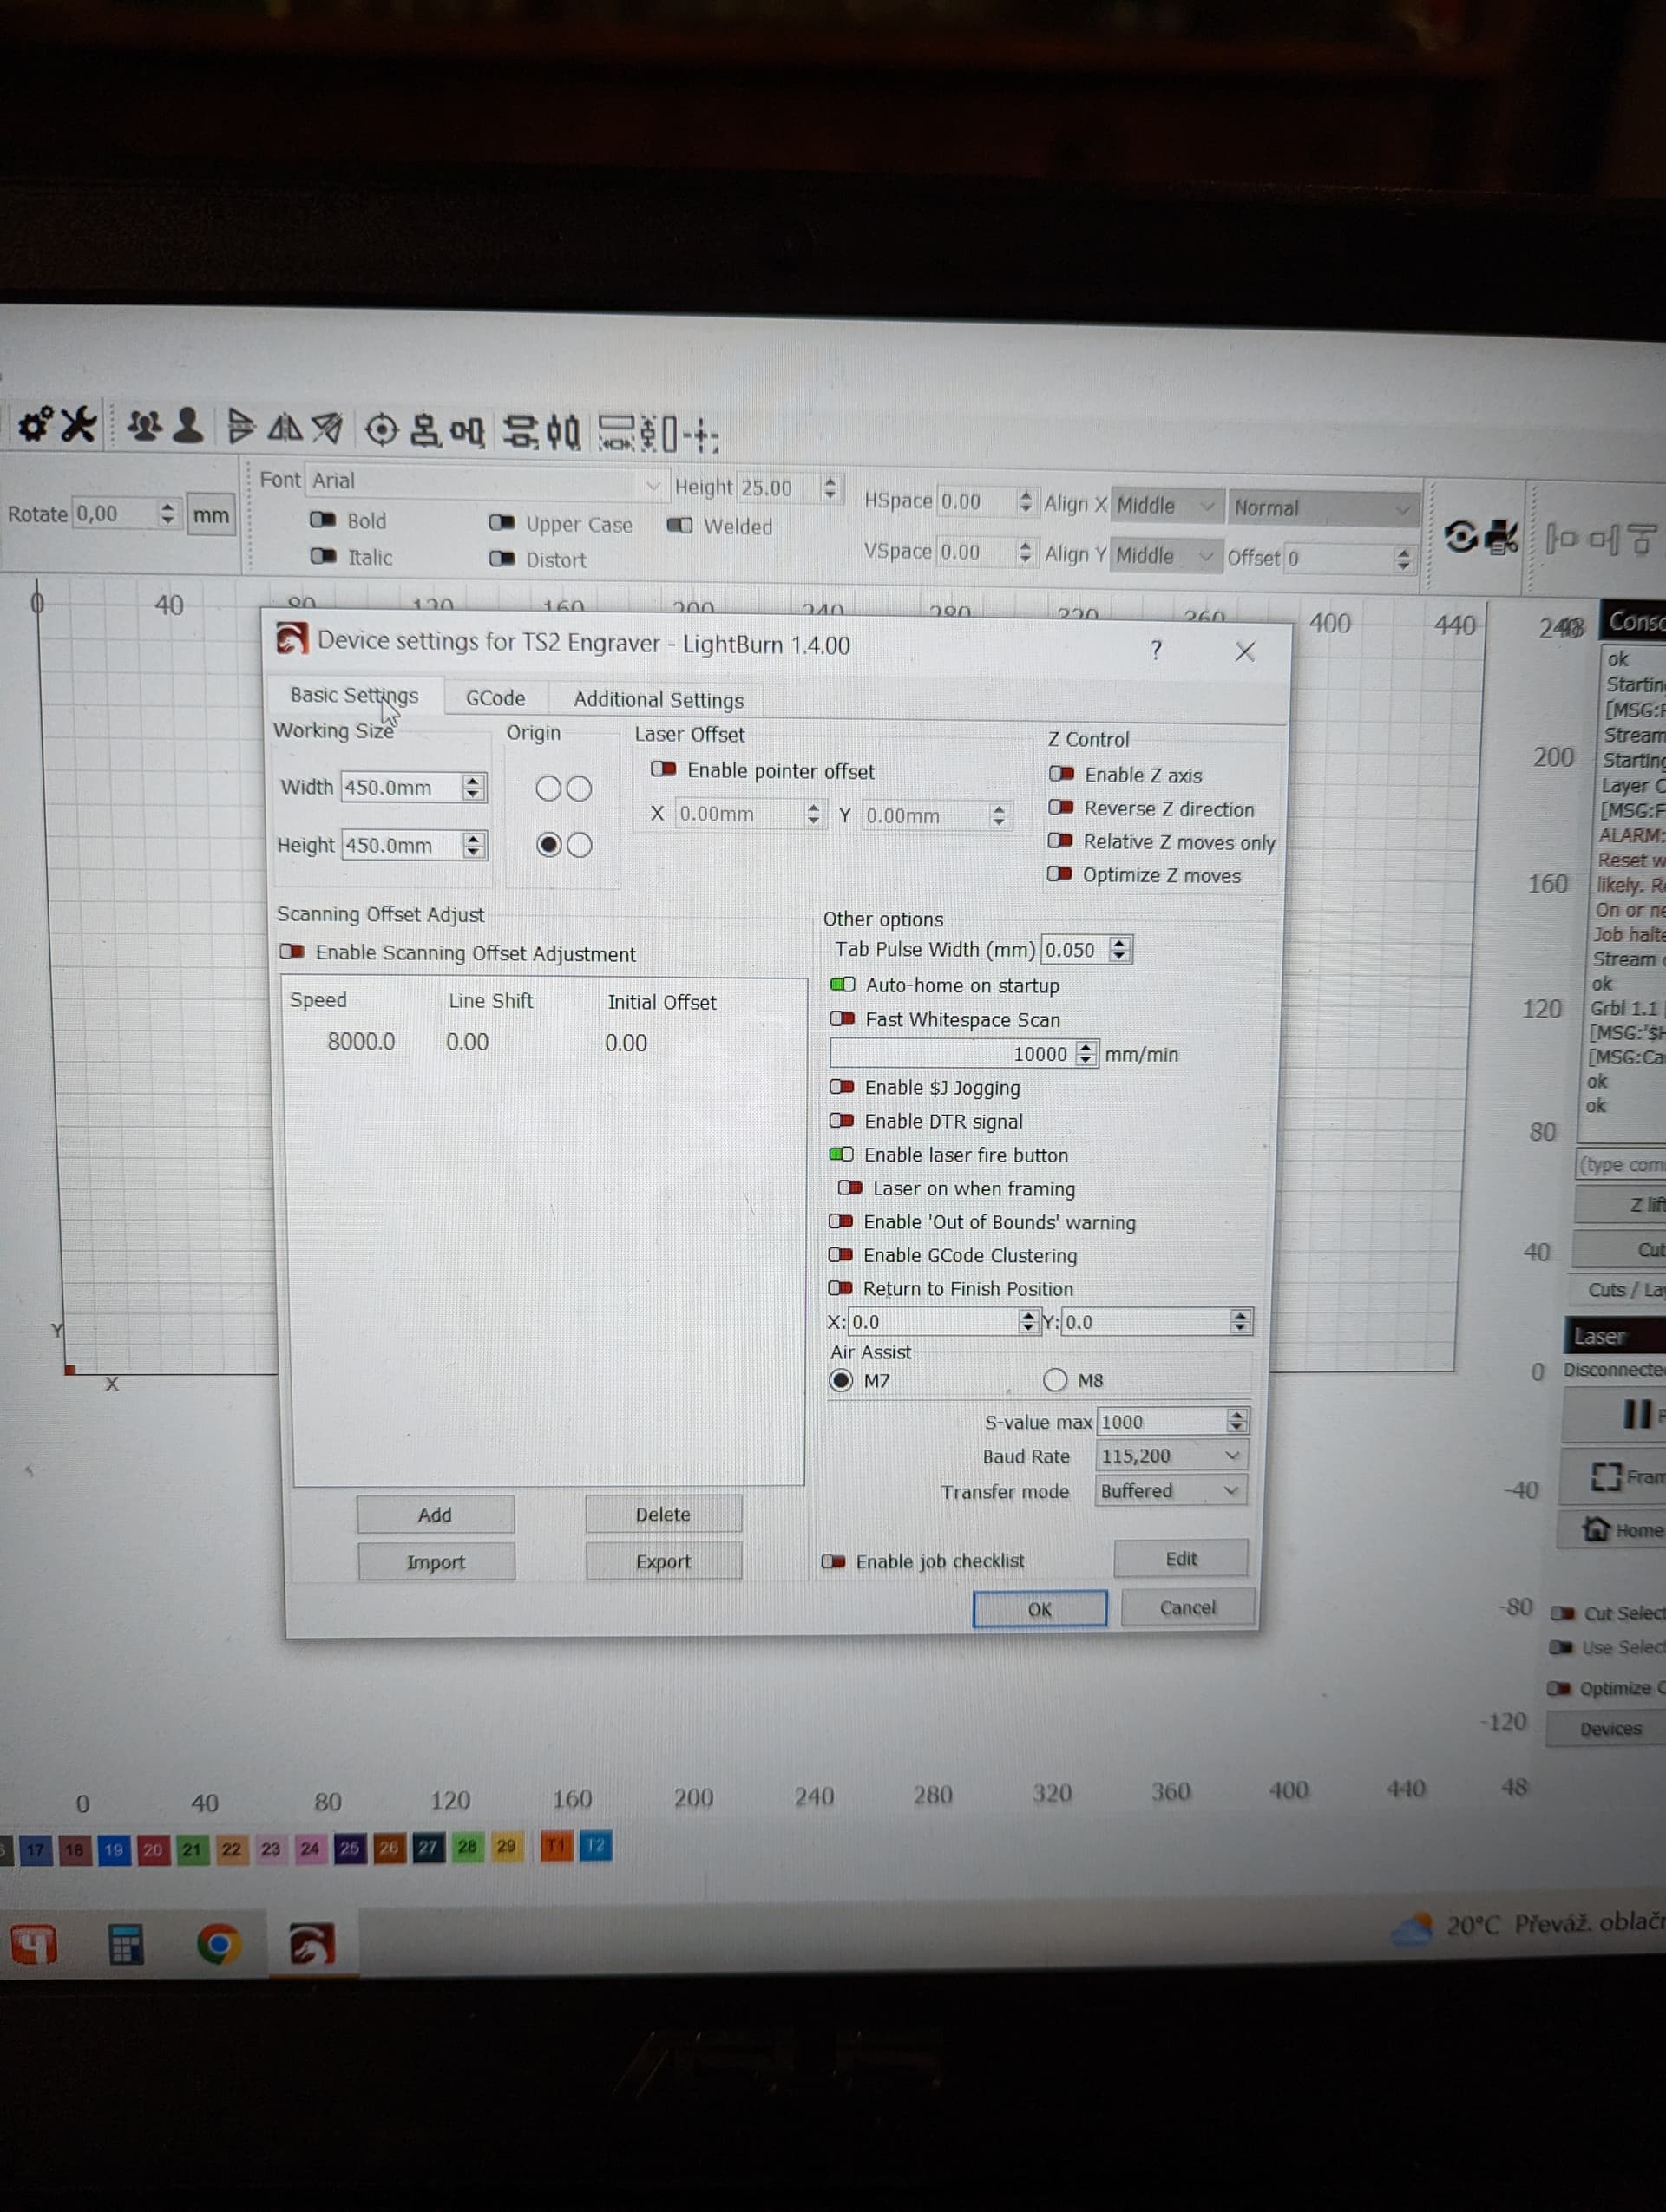This screenshot has height=2212, width=1666.
Task: Click the Export button
Action: tap(663, 1561)
